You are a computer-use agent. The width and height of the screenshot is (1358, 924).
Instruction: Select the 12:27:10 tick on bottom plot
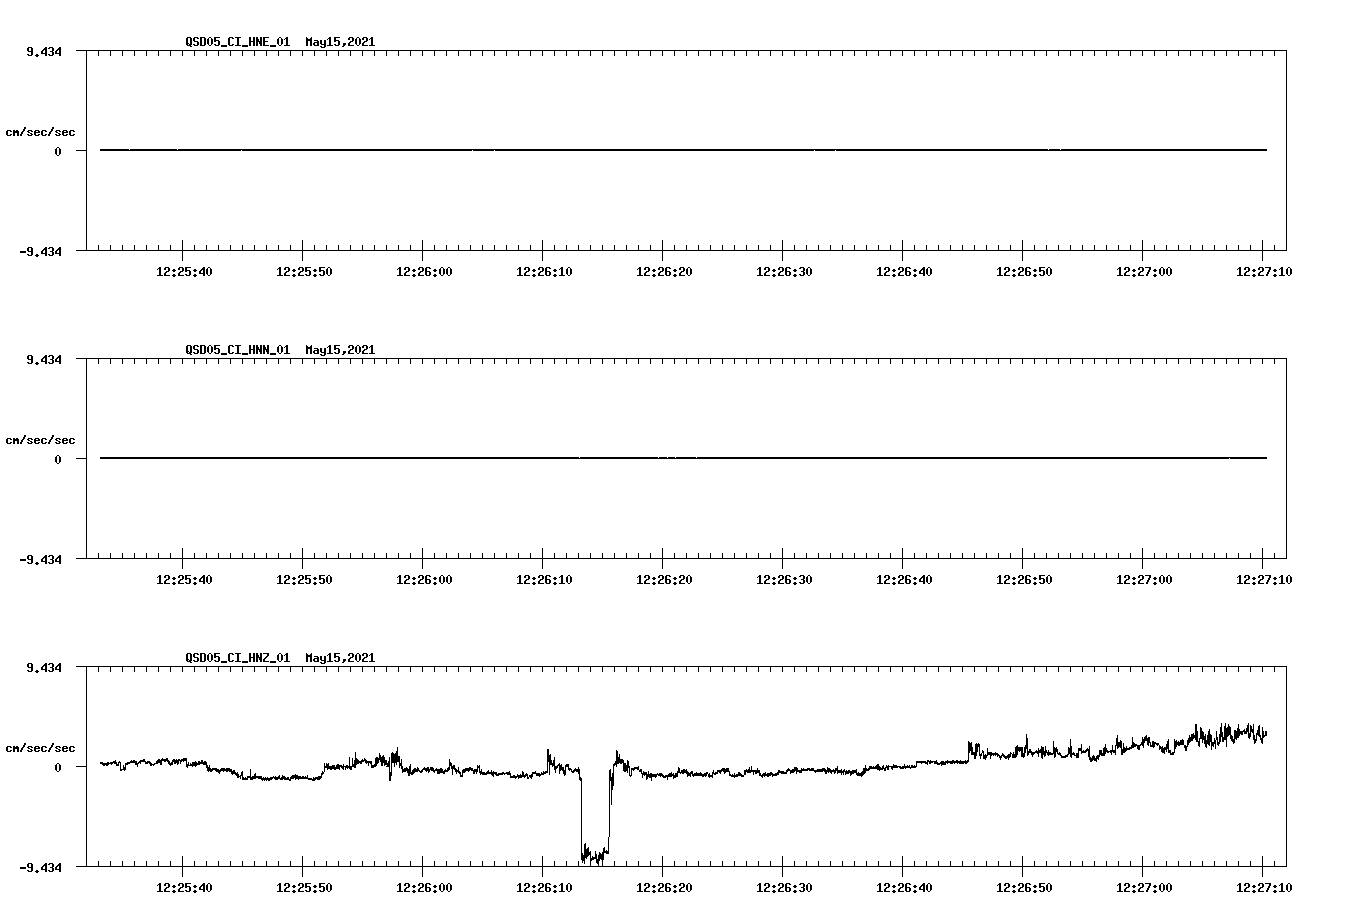click(1262, 887)
